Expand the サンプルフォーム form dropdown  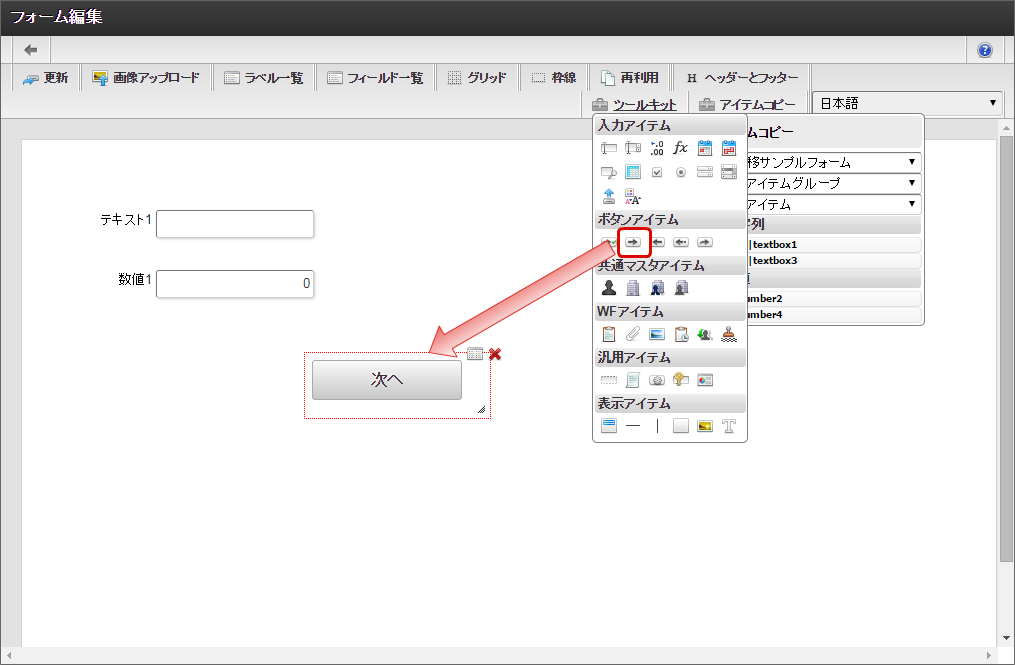832,162
